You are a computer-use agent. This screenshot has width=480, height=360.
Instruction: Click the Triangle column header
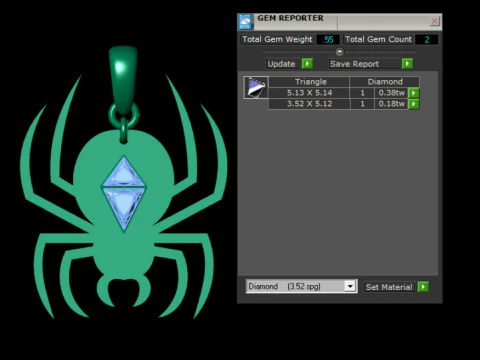click(x=310, y=82)
